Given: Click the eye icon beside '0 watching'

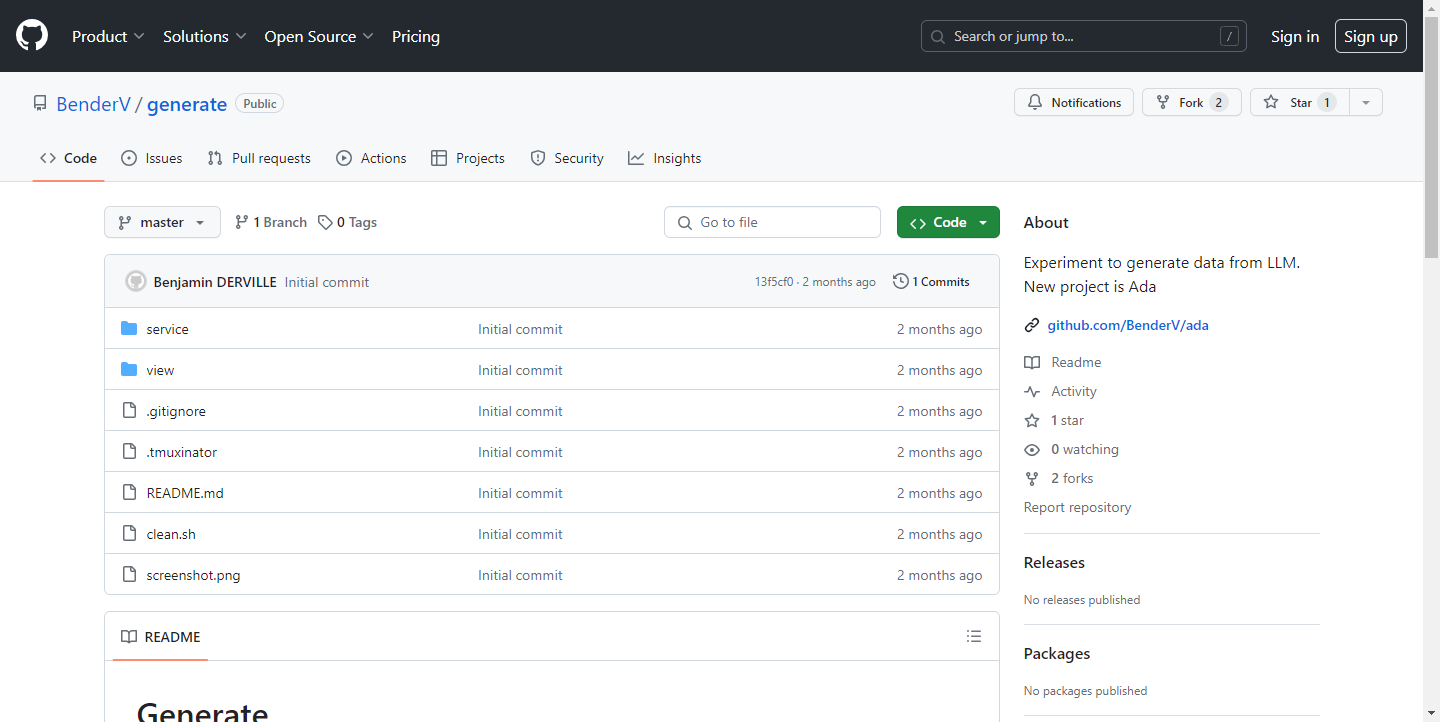Looking at the screenshot, I should pos(1032,450).
